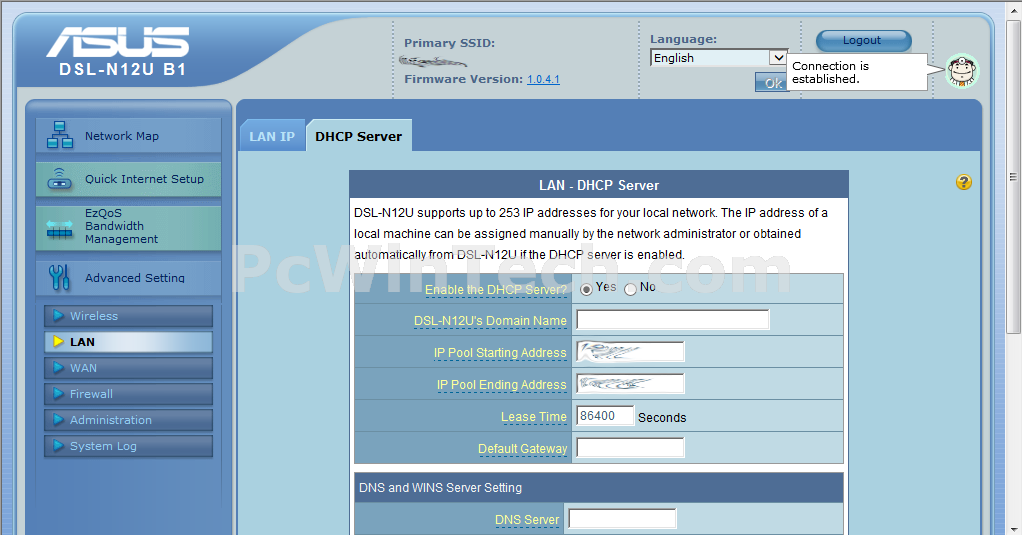The width and height of the screenshot is (1022, 535).
Task: Click the ASUS logo
Action: [117, 42]
